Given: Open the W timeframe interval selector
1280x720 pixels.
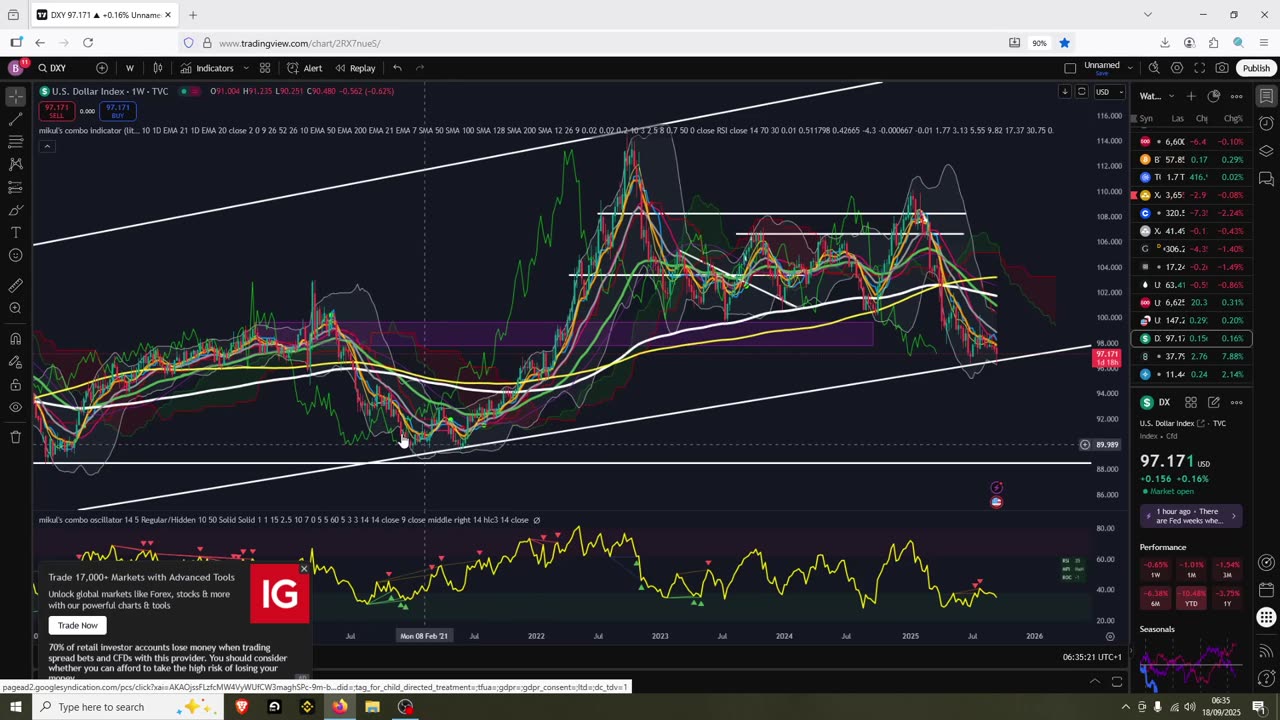Looking at the screenshot, I should 129,68.
